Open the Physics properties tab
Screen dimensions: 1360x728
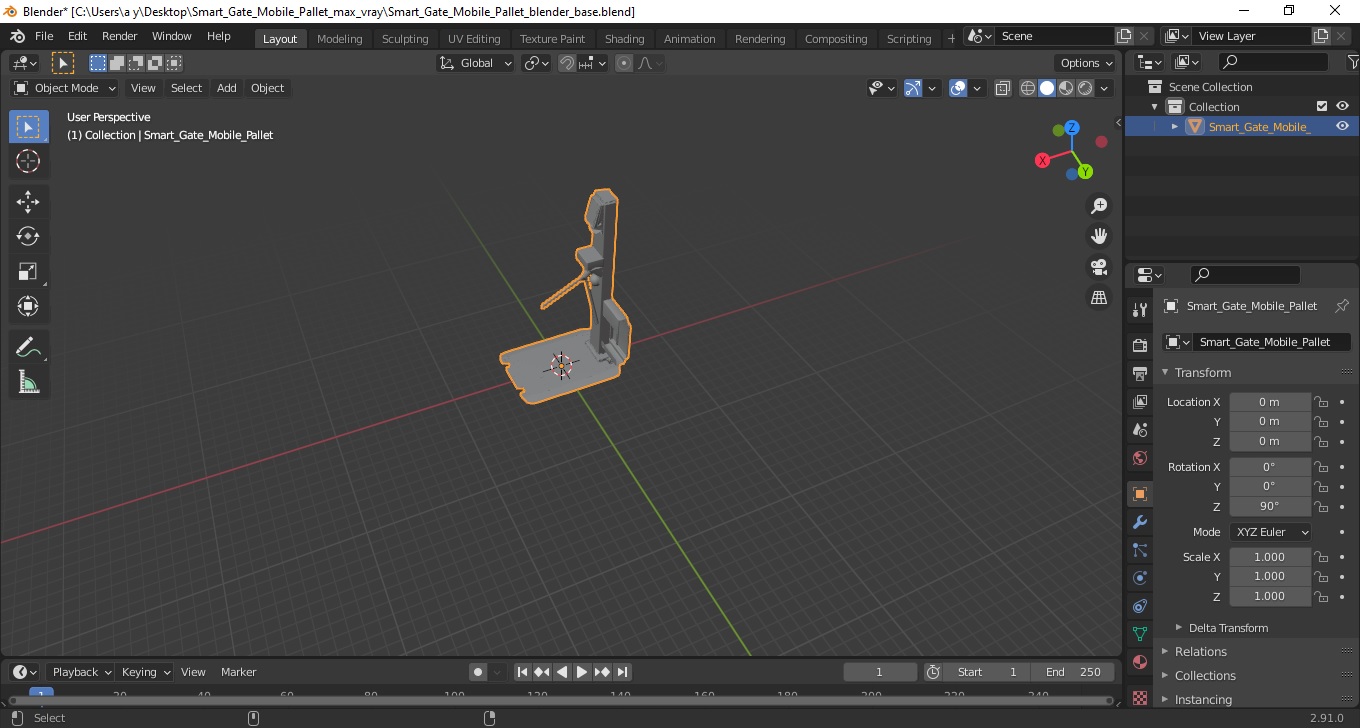pyautogui.click(x=1139, y=578)
